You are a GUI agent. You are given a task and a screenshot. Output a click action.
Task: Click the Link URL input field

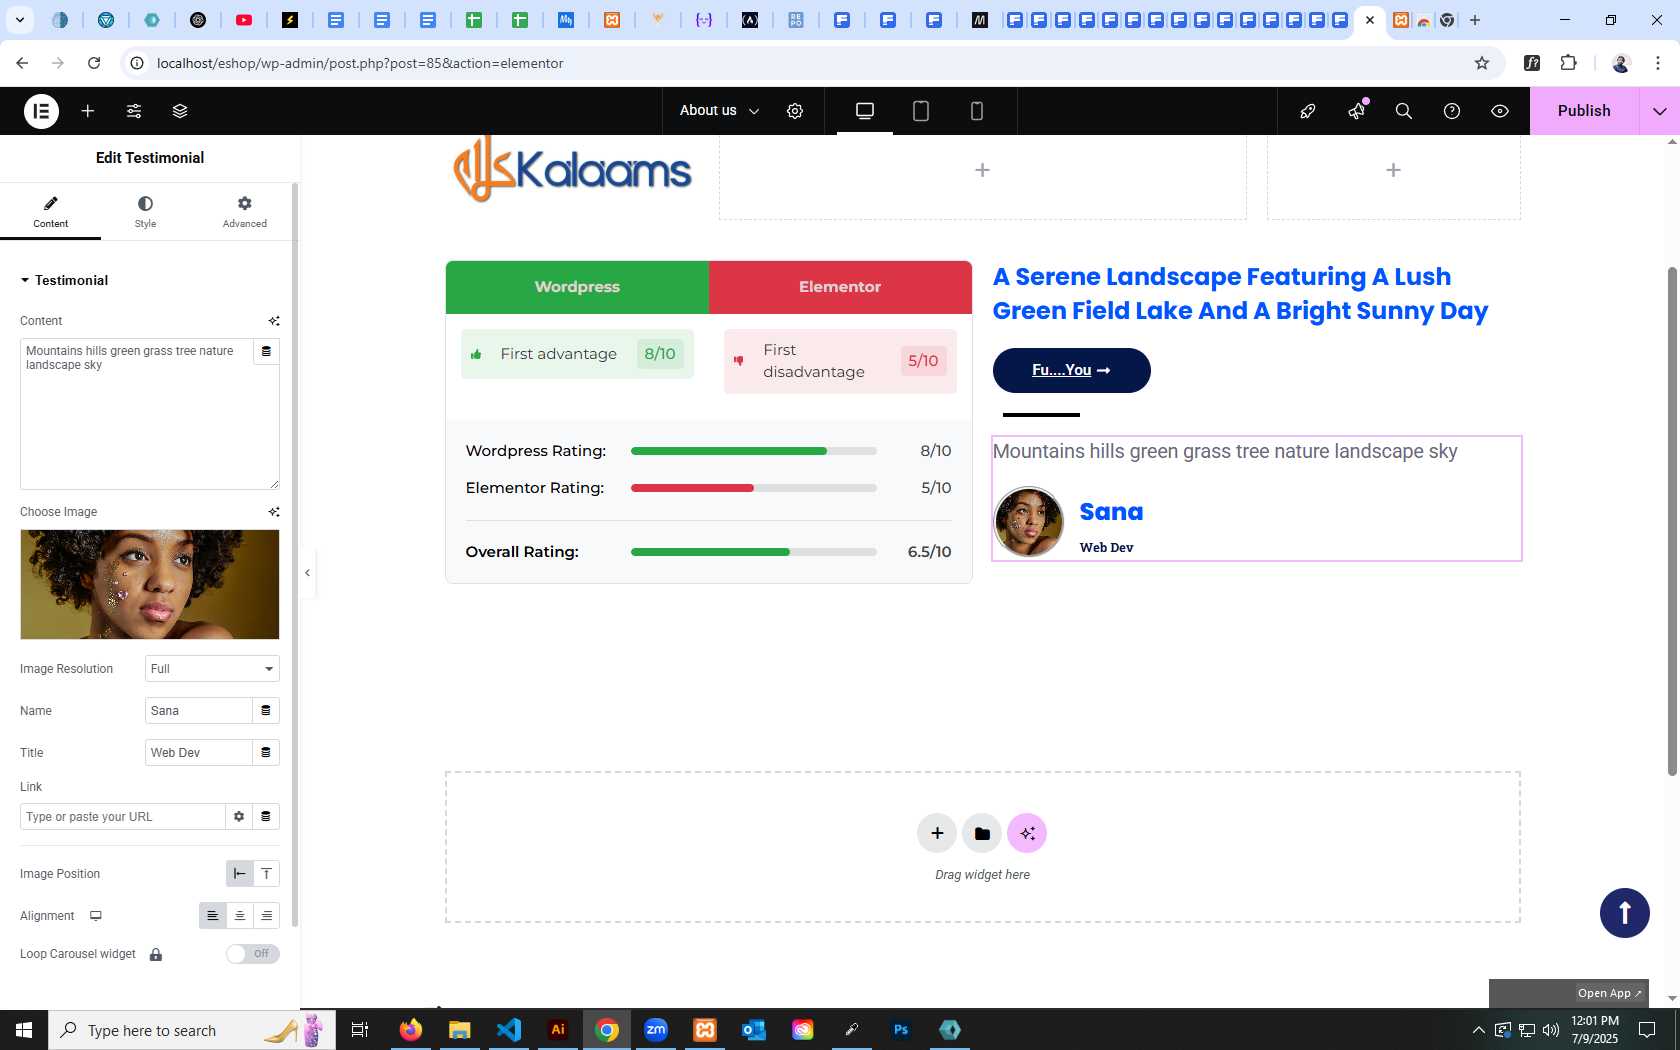(122, 817)
